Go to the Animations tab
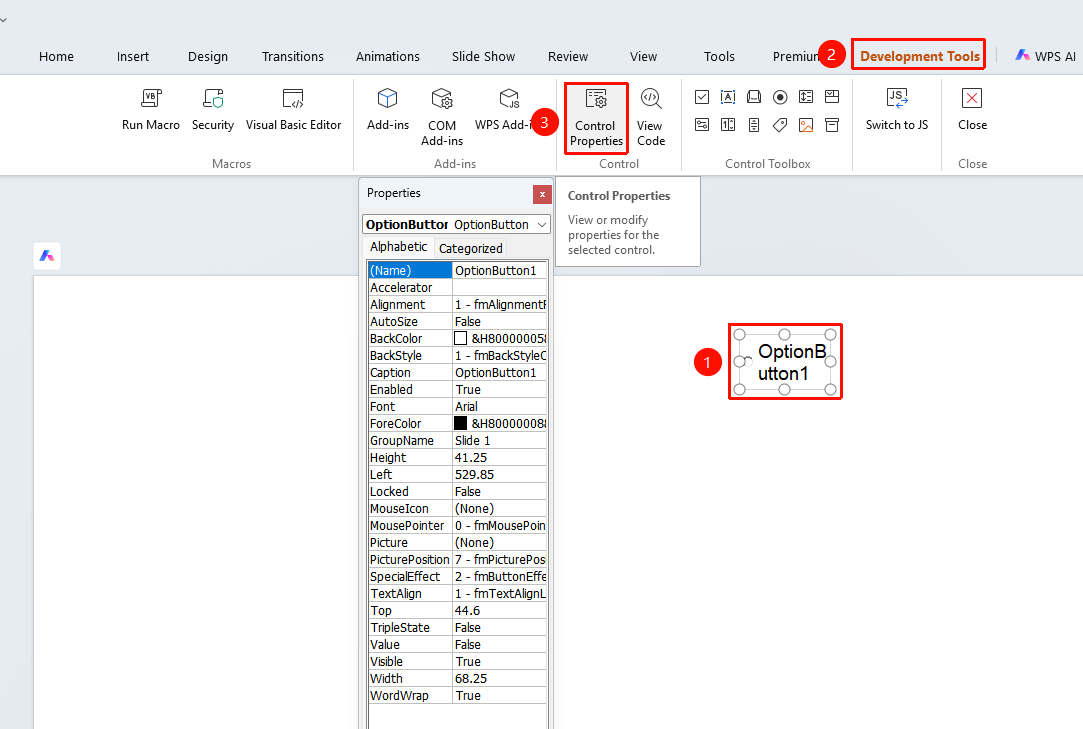1083x729 pixels. pyautogui.click(x=387, y=57)
